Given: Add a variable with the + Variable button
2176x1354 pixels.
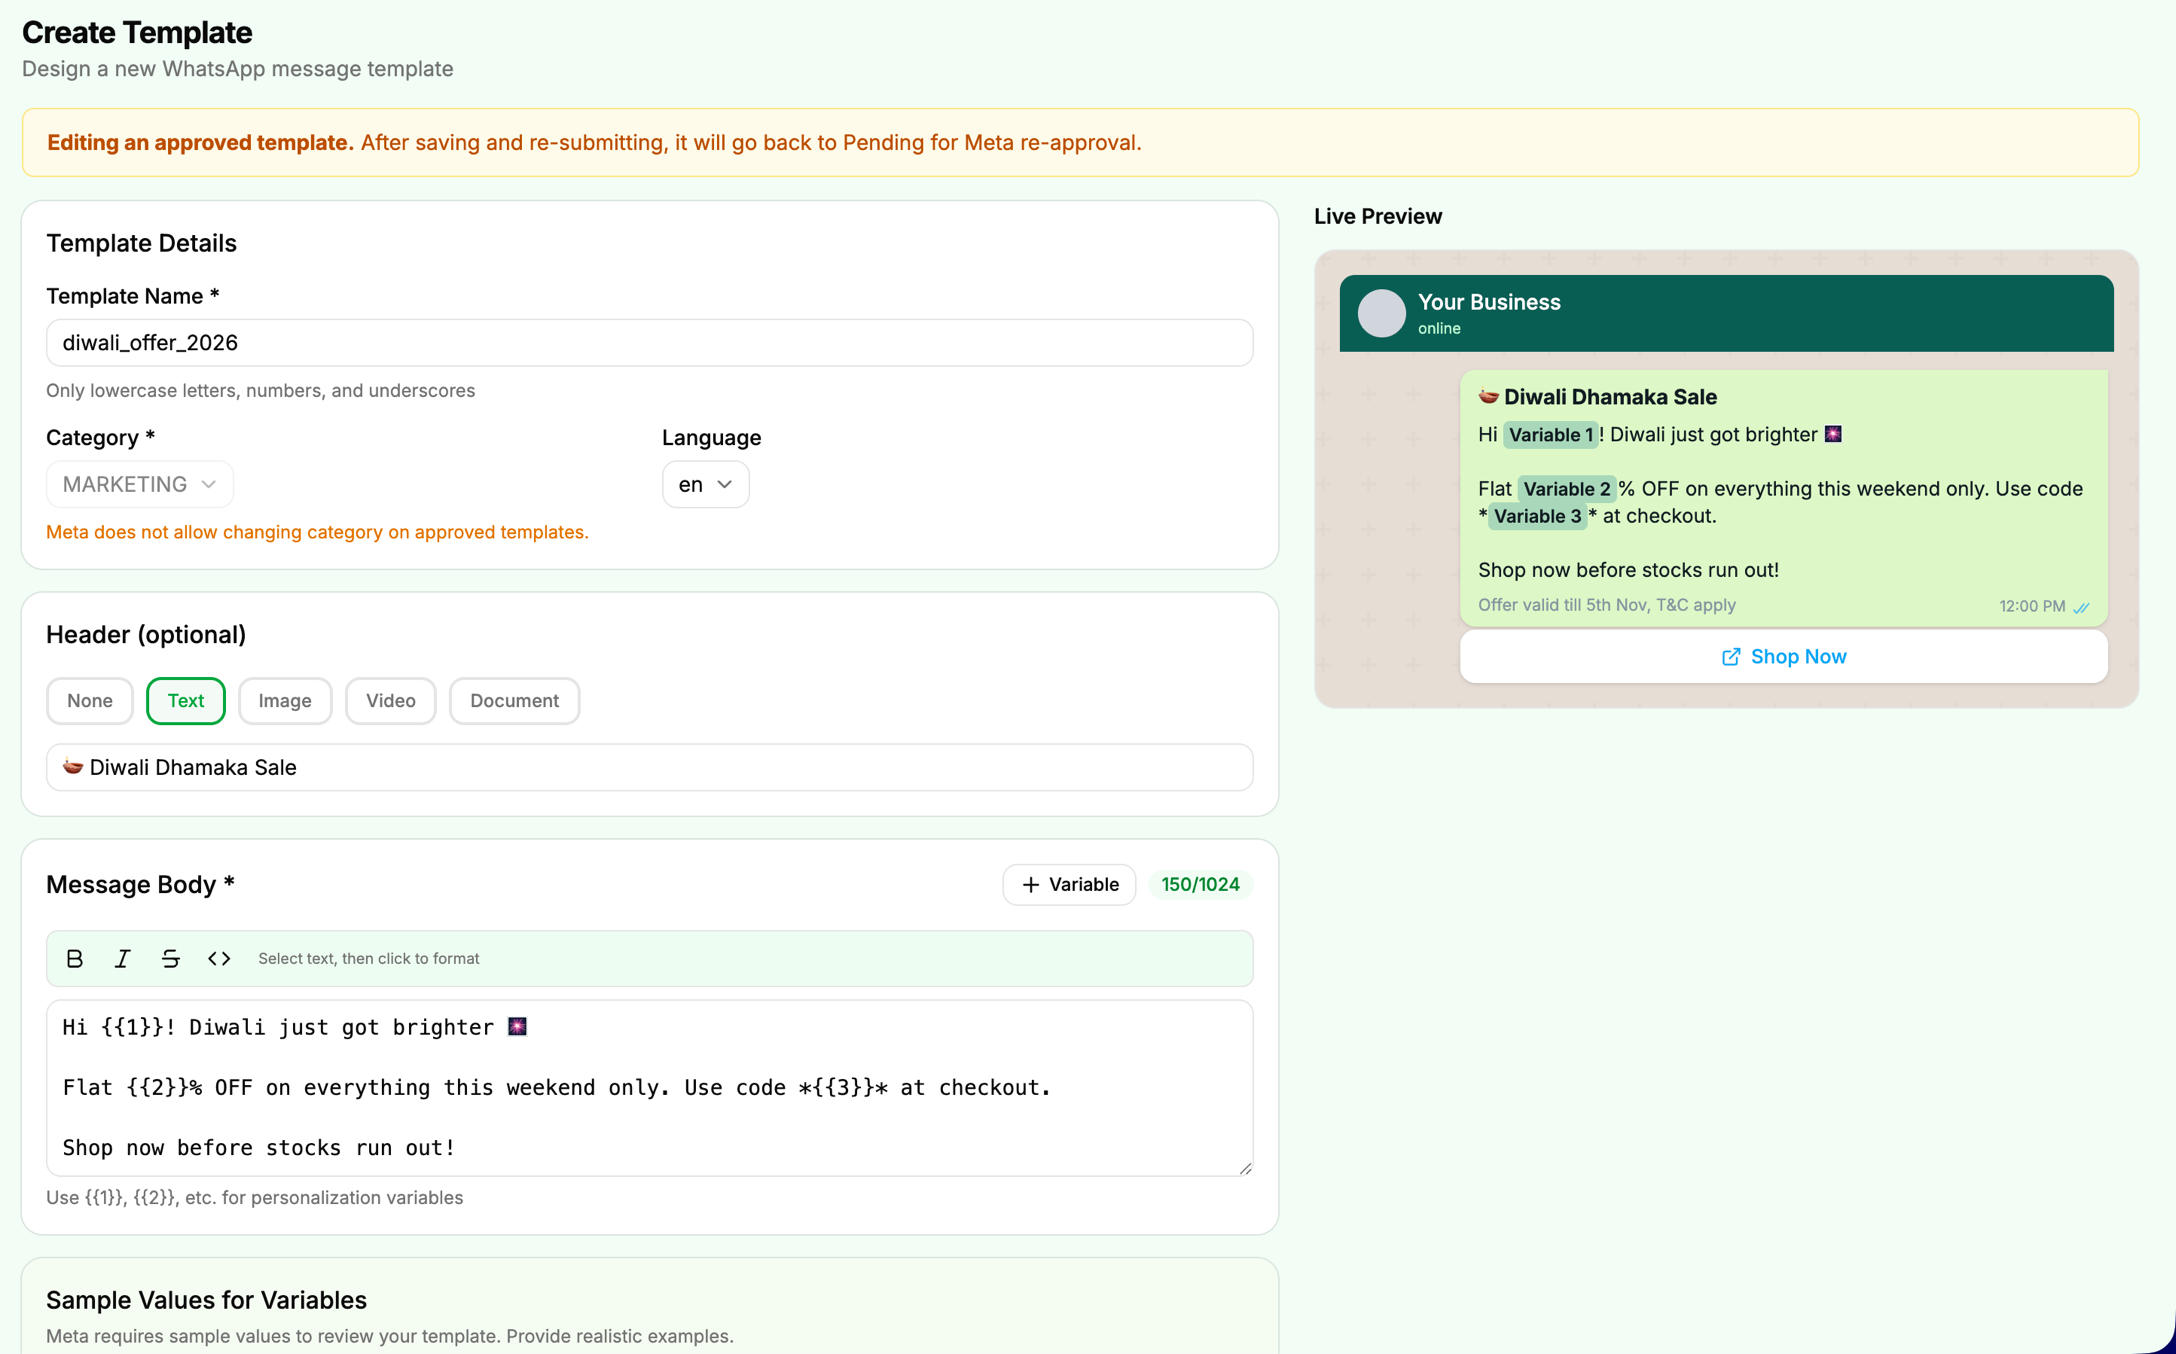Looking at the screenshot, I should [1069, 884].
